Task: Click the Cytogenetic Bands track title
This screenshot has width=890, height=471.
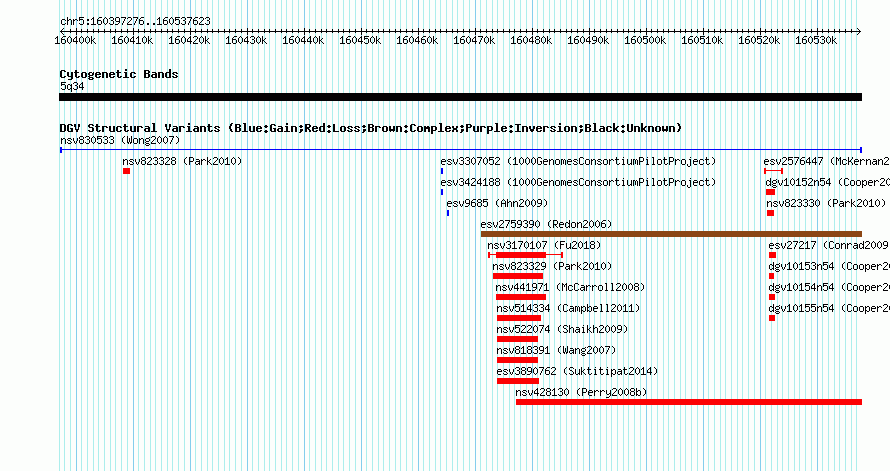Action: point(119,74)
